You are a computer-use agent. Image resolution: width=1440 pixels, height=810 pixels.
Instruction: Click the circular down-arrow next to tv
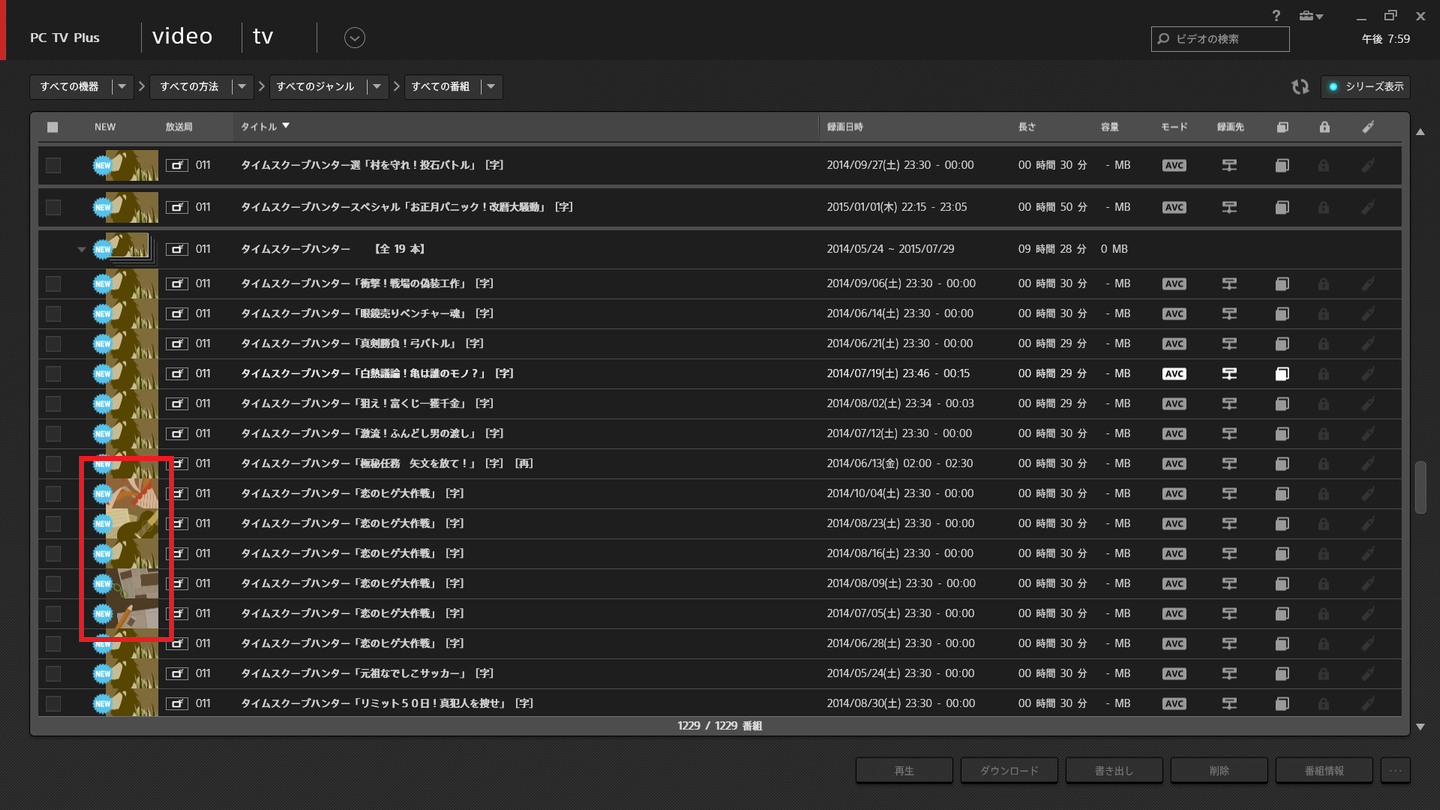[354, 38]
